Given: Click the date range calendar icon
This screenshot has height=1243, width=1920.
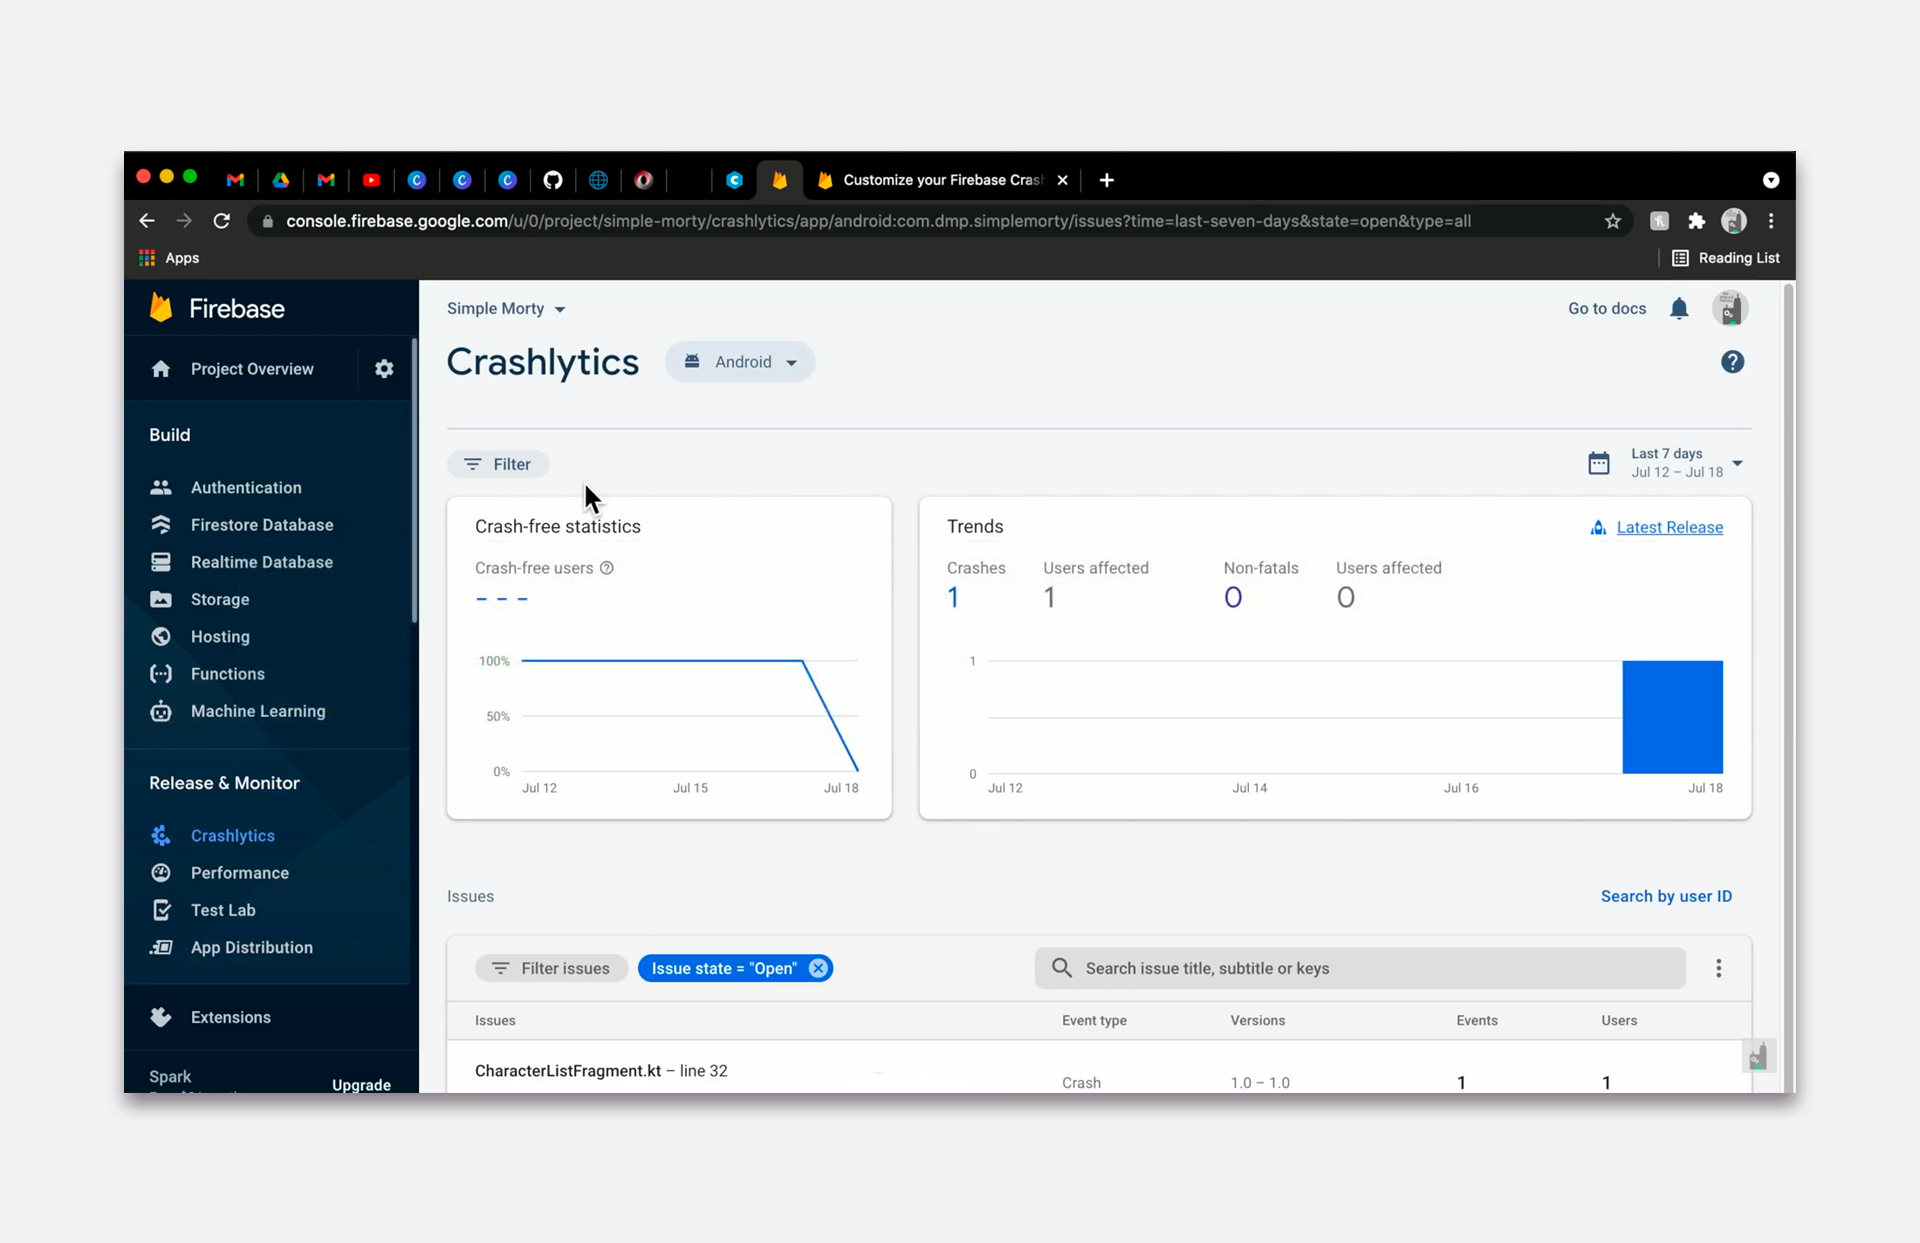Looking at the screenshot, I should [1598, 463].
